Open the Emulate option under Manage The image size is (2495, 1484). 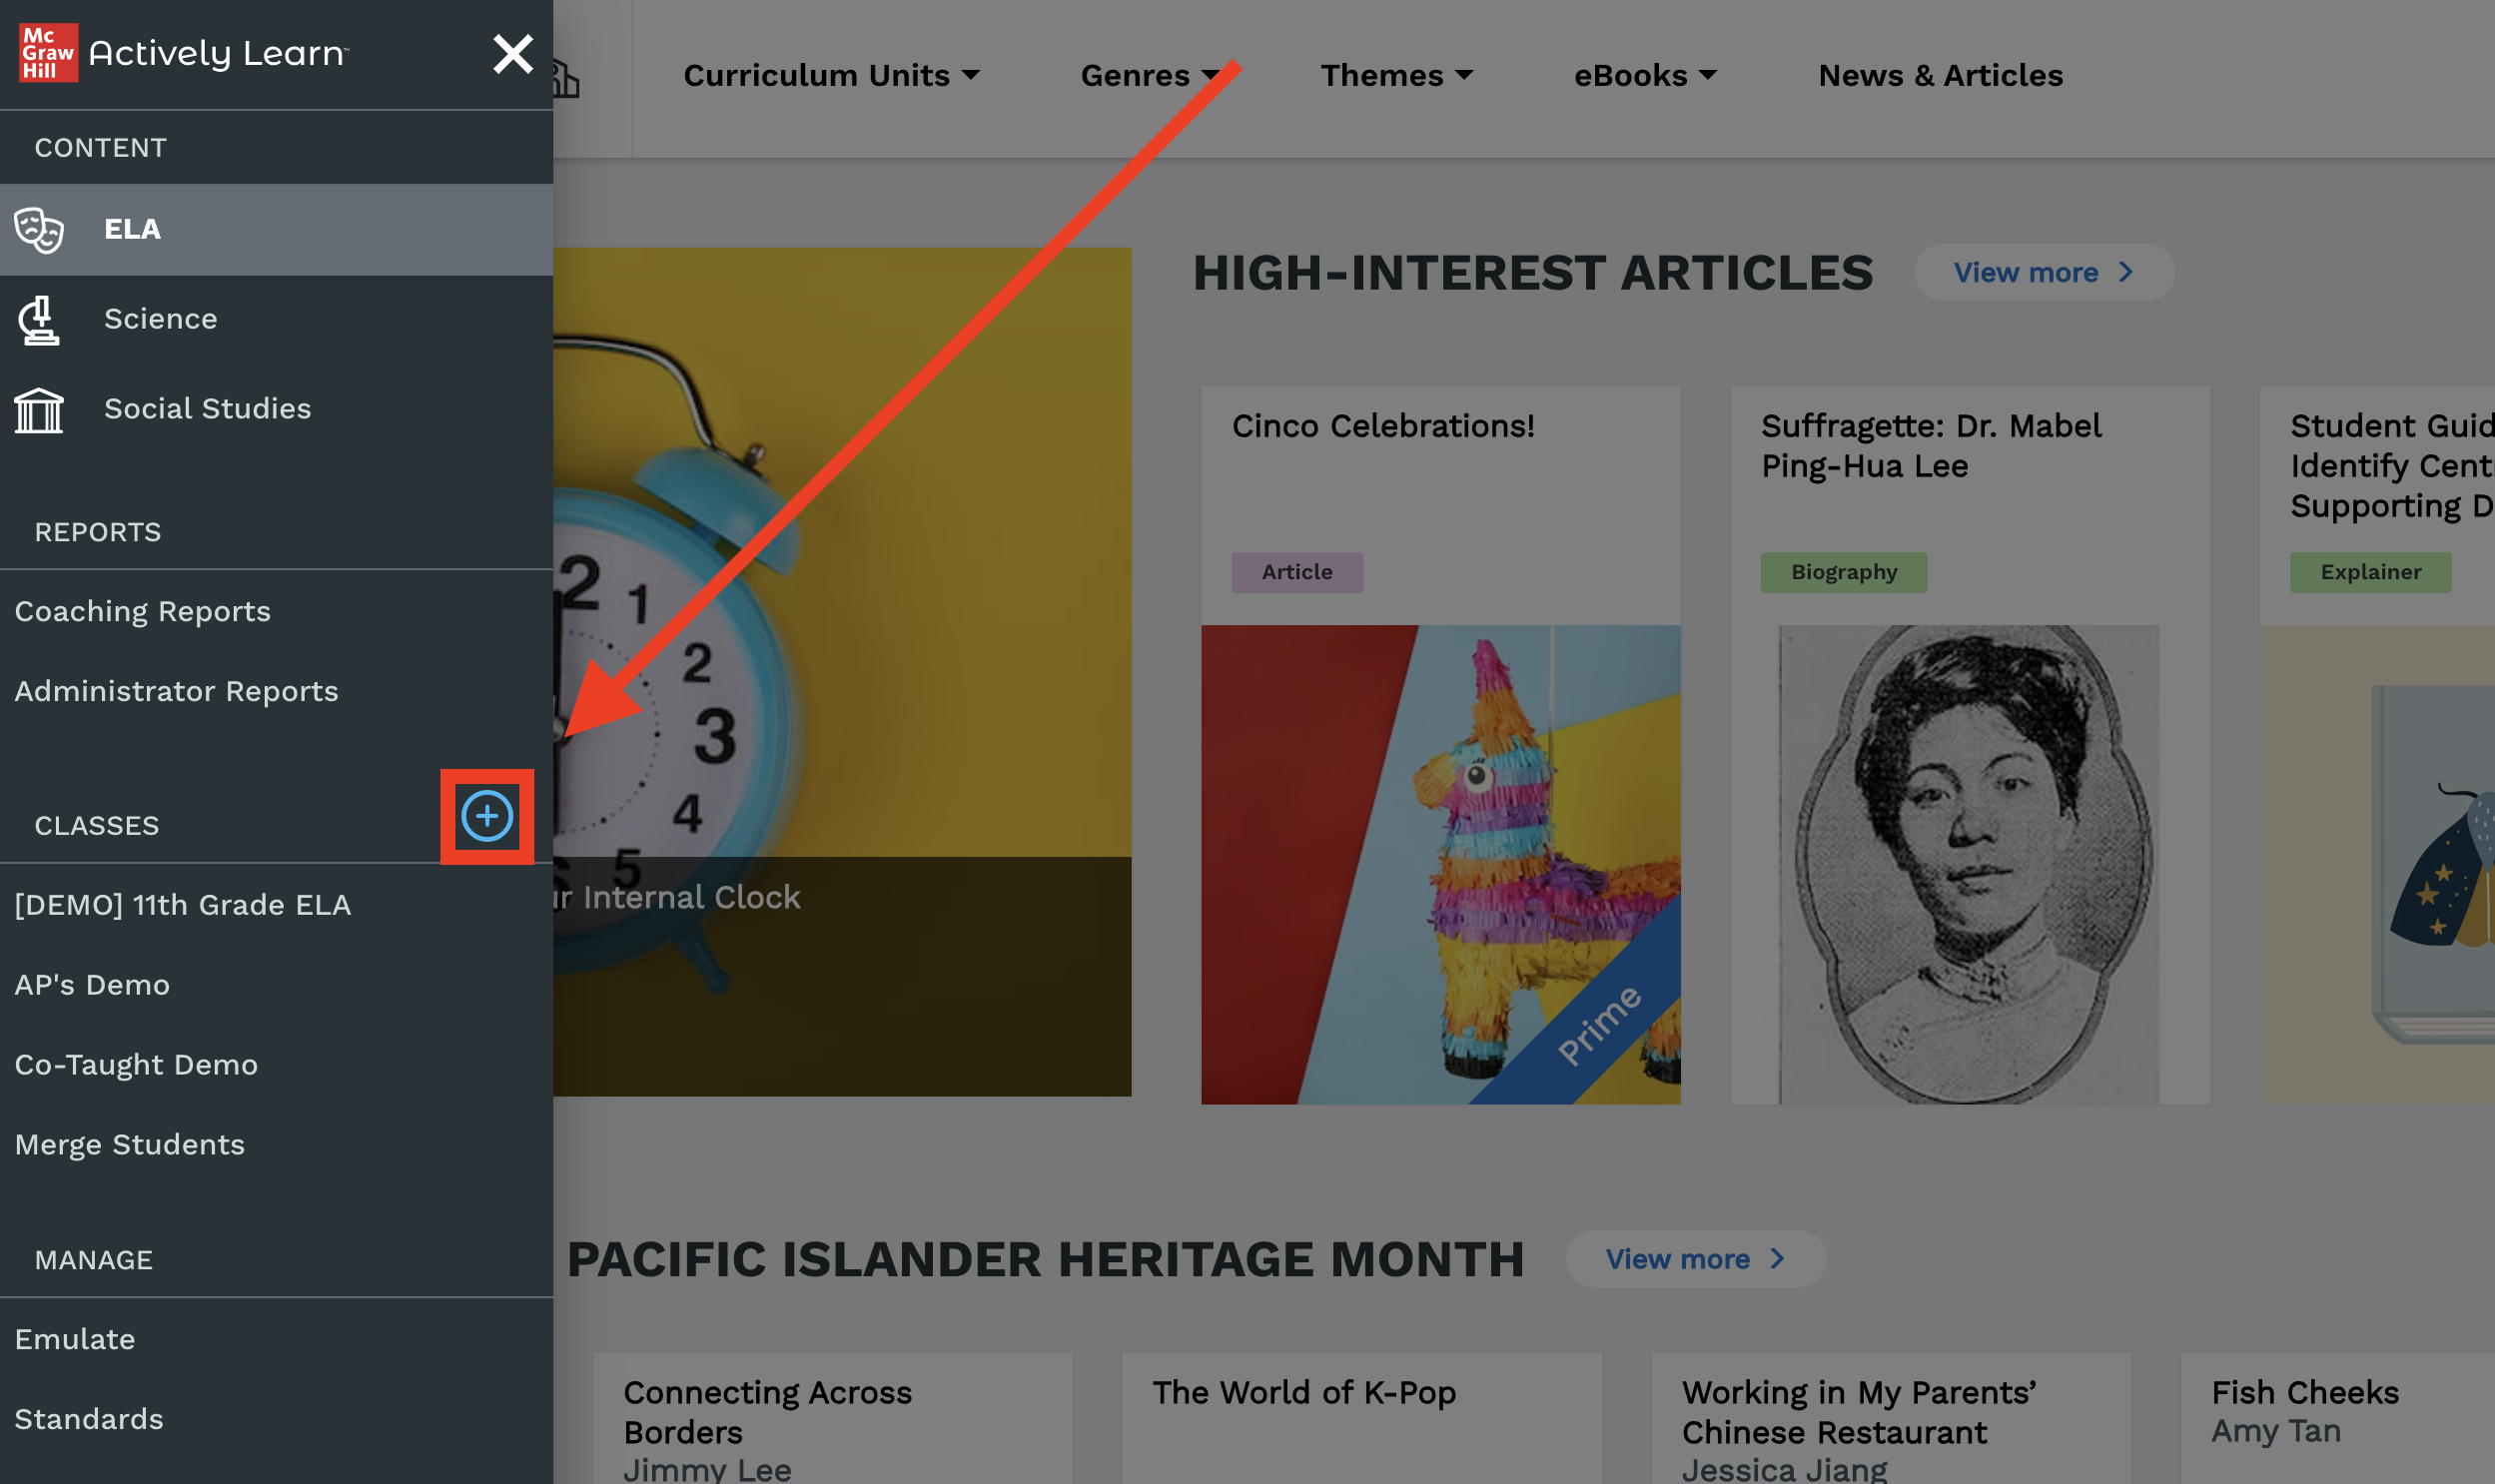[75, 1340]
